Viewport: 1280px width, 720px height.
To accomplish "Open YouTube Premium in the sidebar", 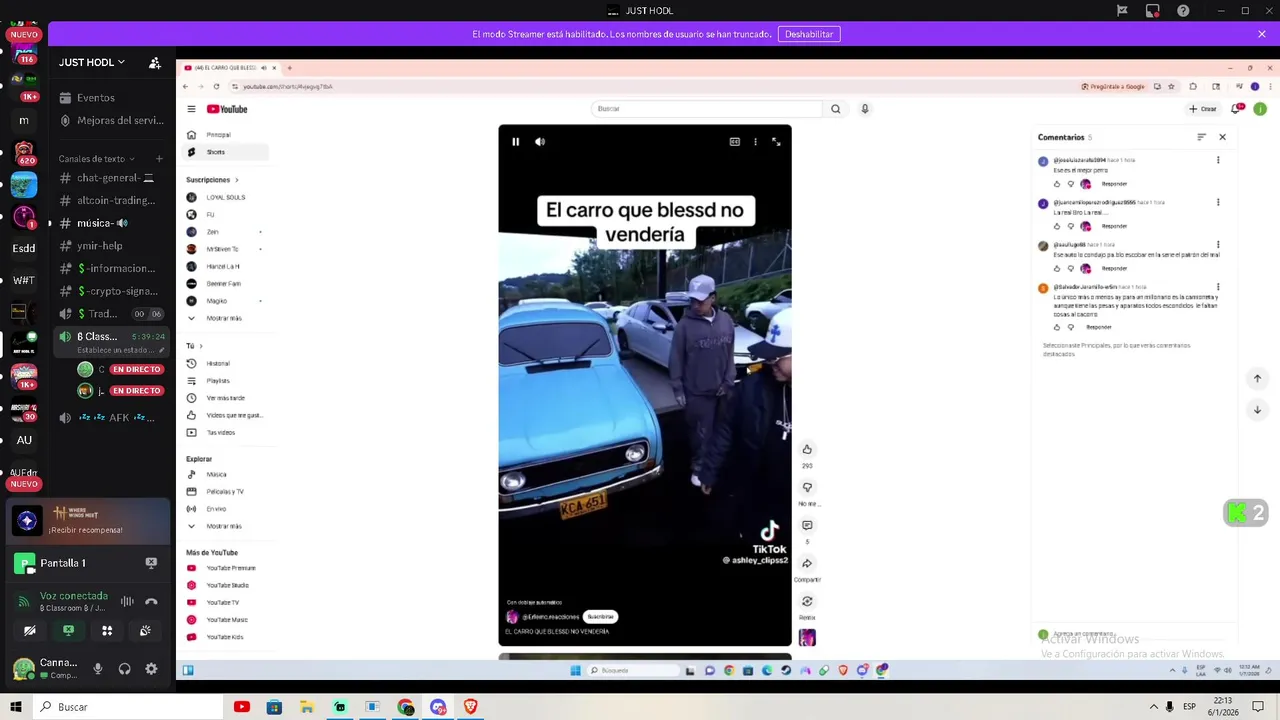I will [227, 568].
